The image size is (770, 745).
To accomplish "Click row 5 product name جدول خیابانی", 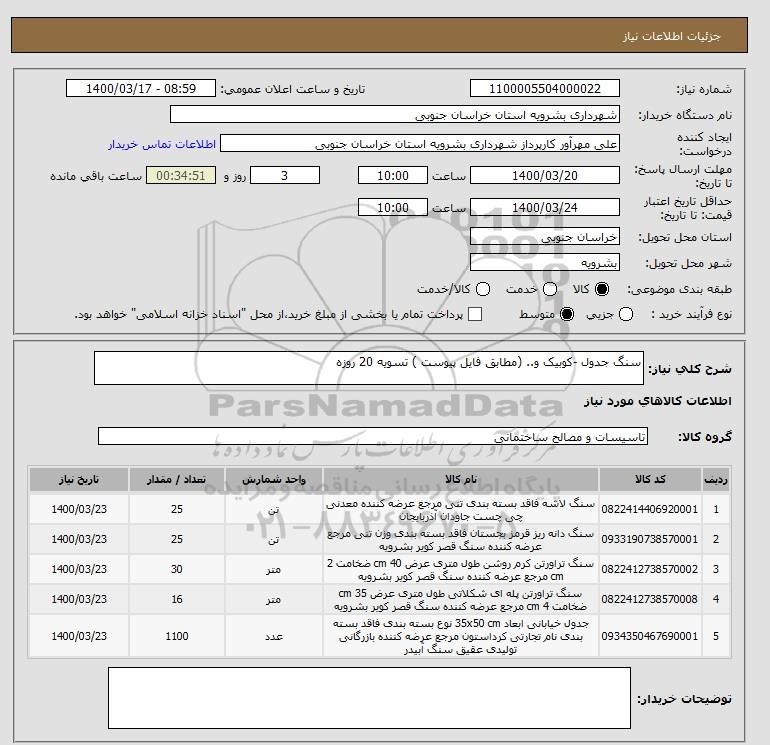I will click(461, 636).
